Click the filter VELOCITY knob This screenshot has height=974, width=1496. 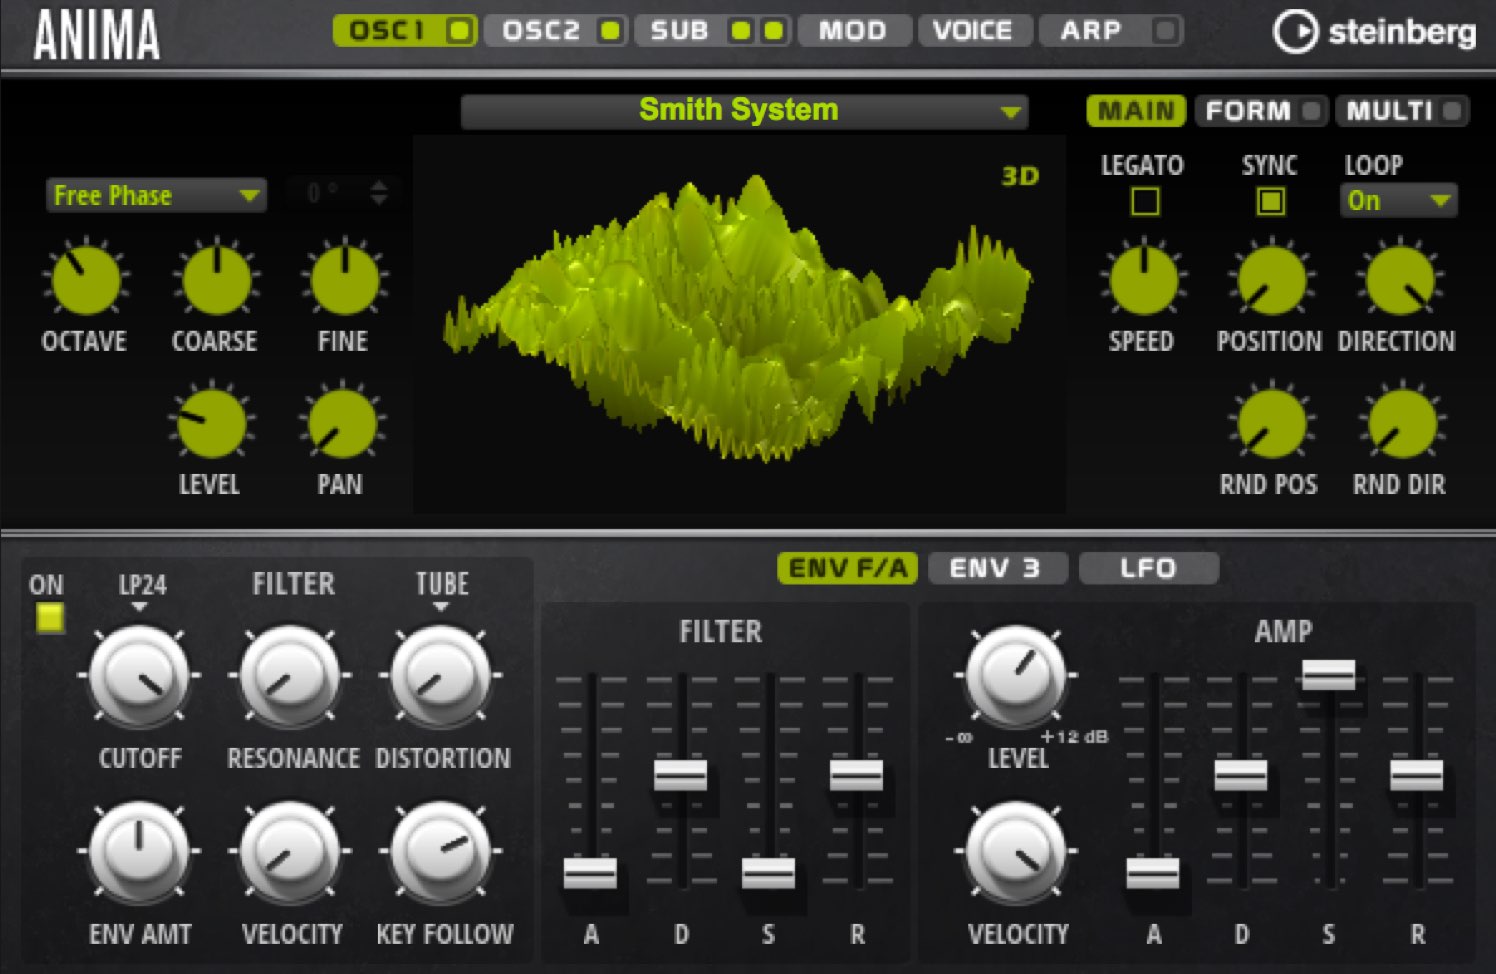(x=290, y=852)
